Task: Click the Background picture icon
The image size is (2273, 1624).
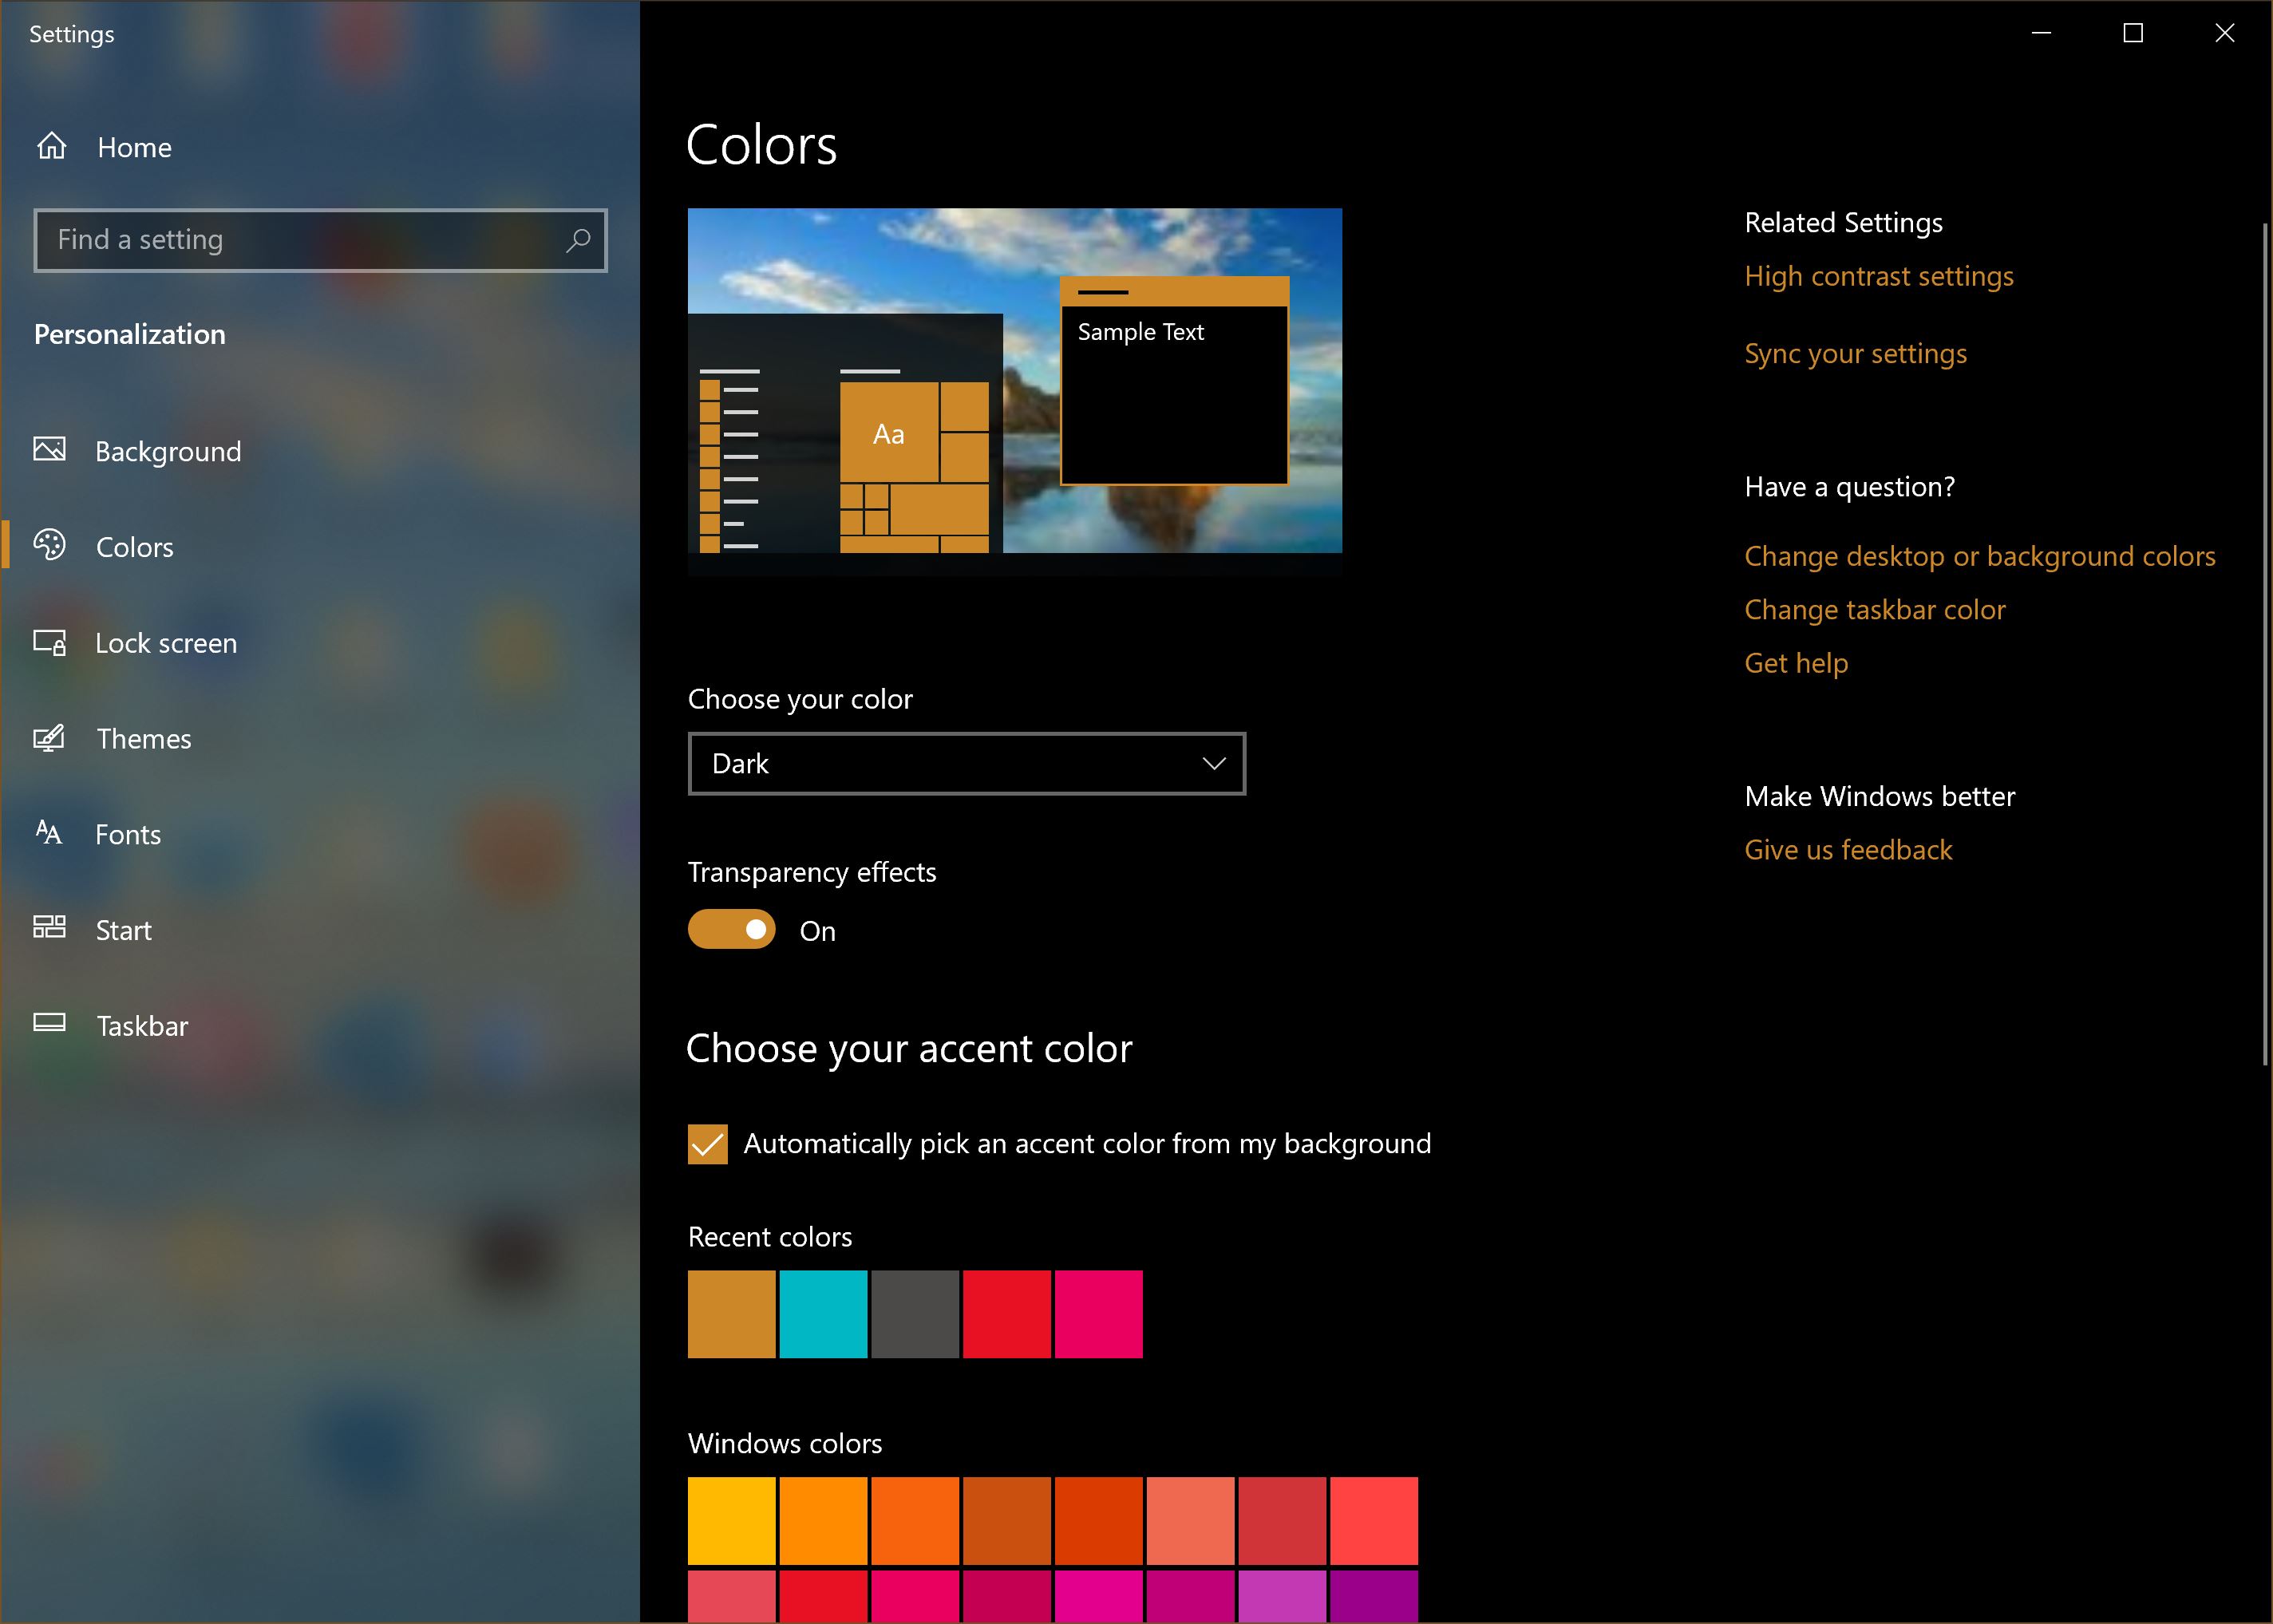Action: pyautogui.click(x=49, y=450)
